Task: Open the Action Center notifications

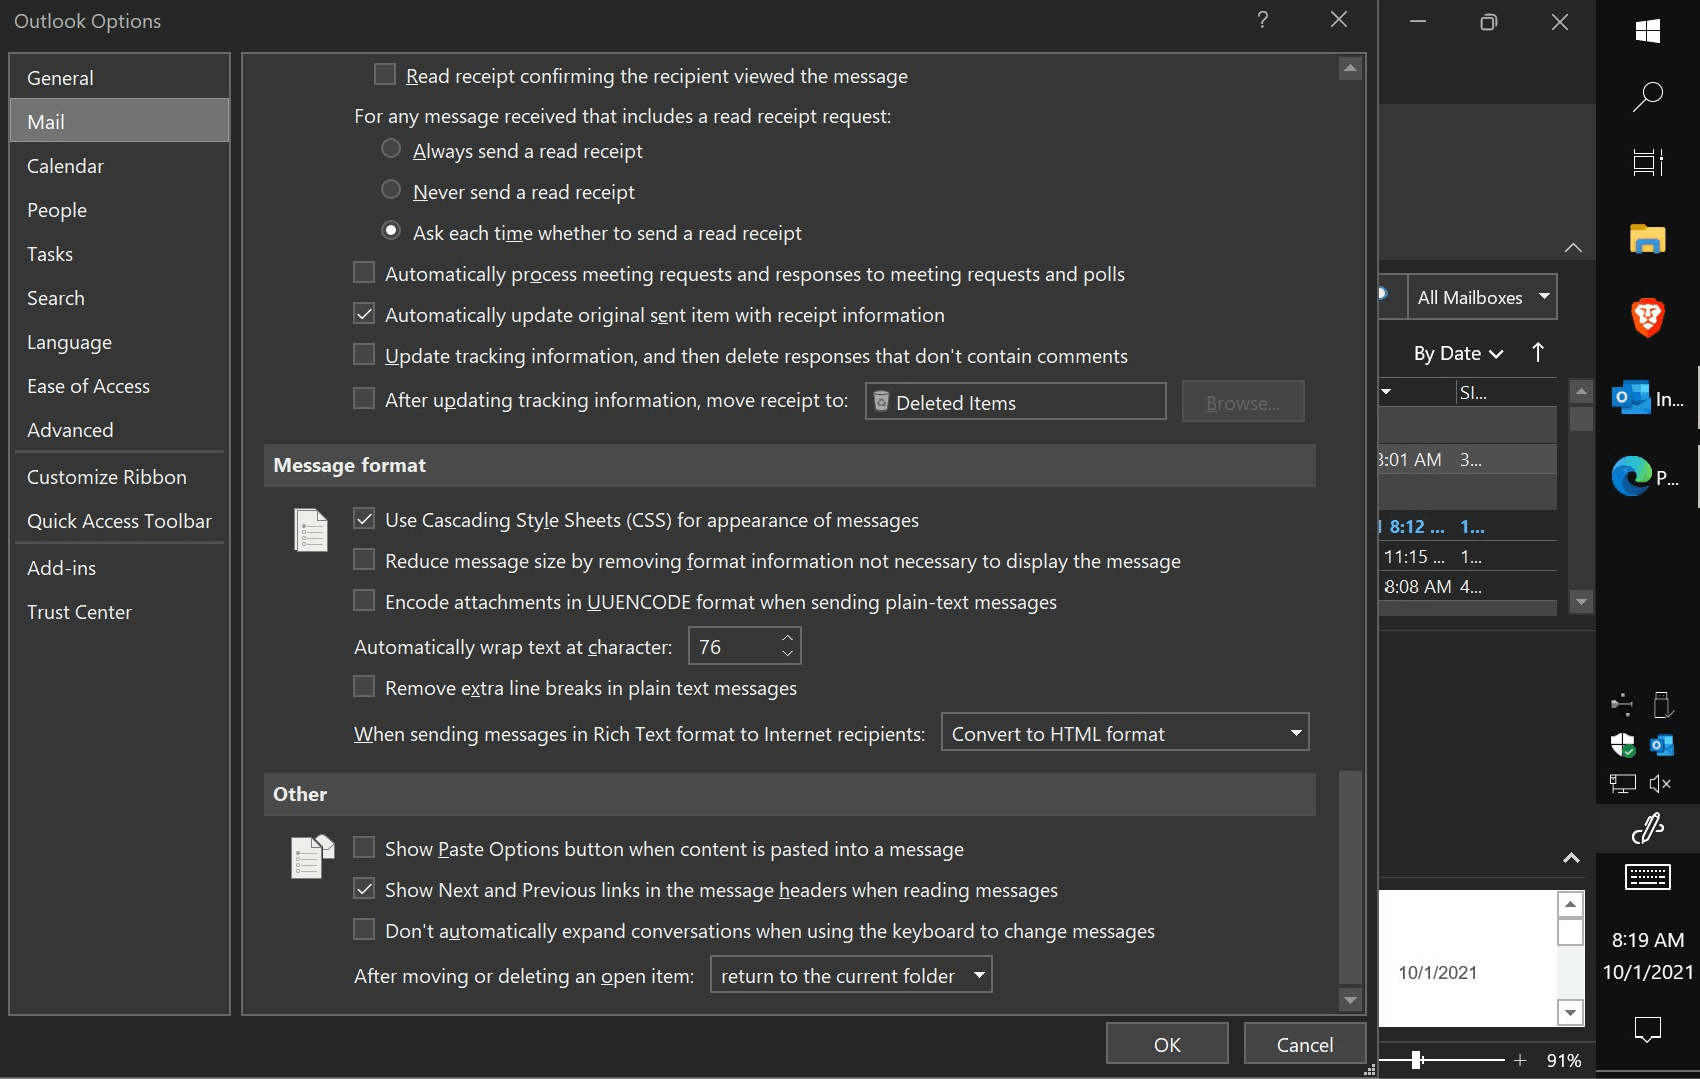Action: (x=1648, y=1028)
